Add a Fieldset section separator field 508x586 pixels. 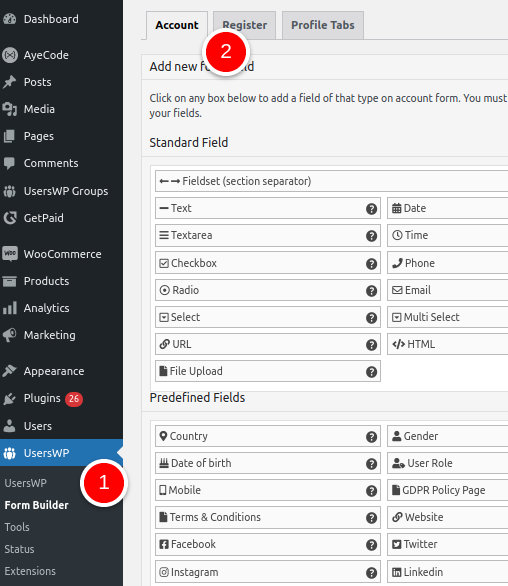pos(332,181)
